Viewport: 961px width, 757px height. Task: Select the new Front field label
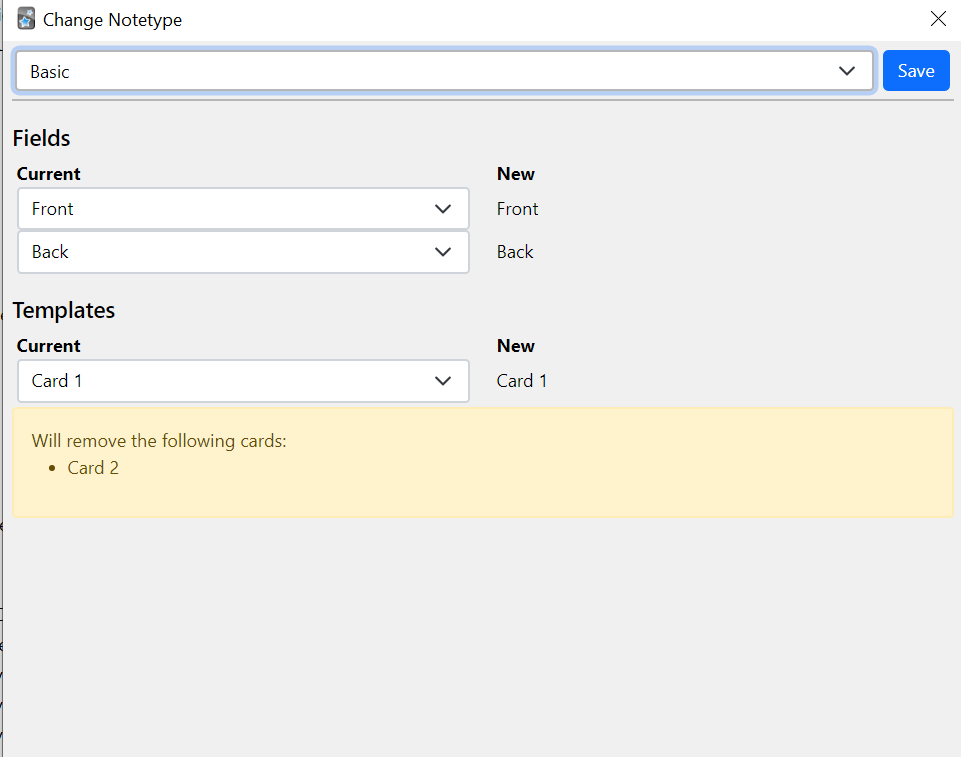(x=517, y=209)
